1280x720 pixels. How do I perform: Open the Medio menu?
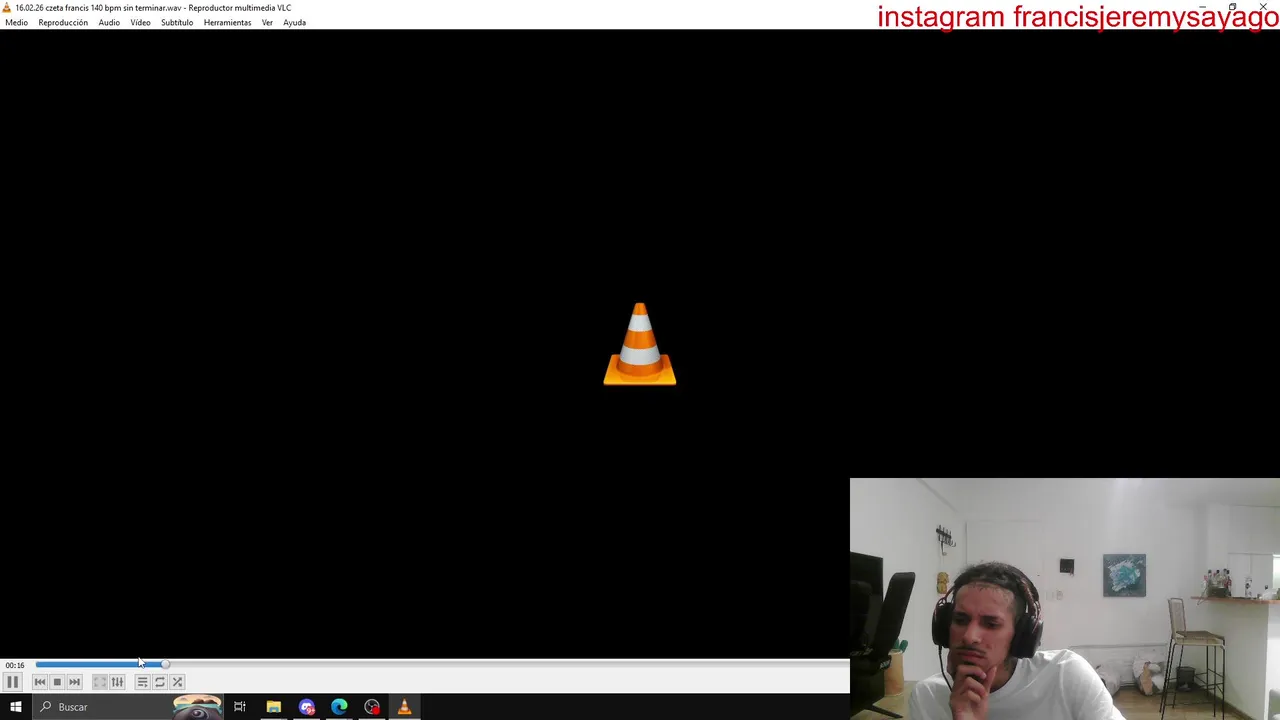17,22
